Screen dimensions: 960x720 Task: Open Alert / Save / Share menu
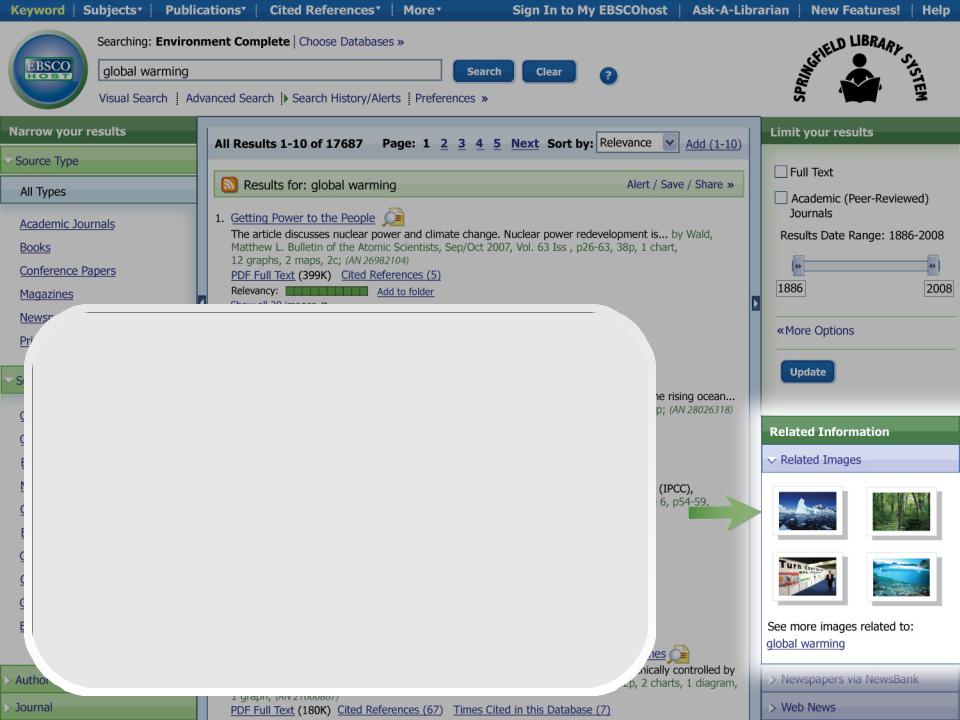(x=680, y=184)
